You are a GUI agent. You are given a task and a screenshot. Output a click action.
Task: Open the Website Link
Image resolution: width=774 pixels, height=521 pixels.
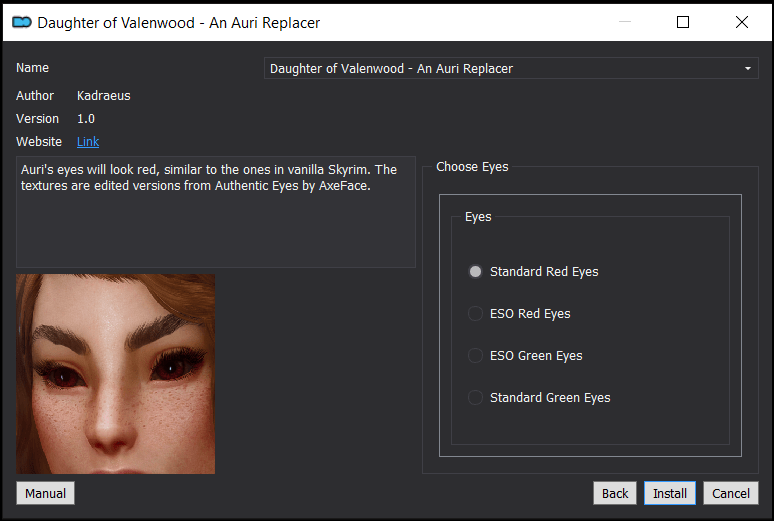(88, 142)
